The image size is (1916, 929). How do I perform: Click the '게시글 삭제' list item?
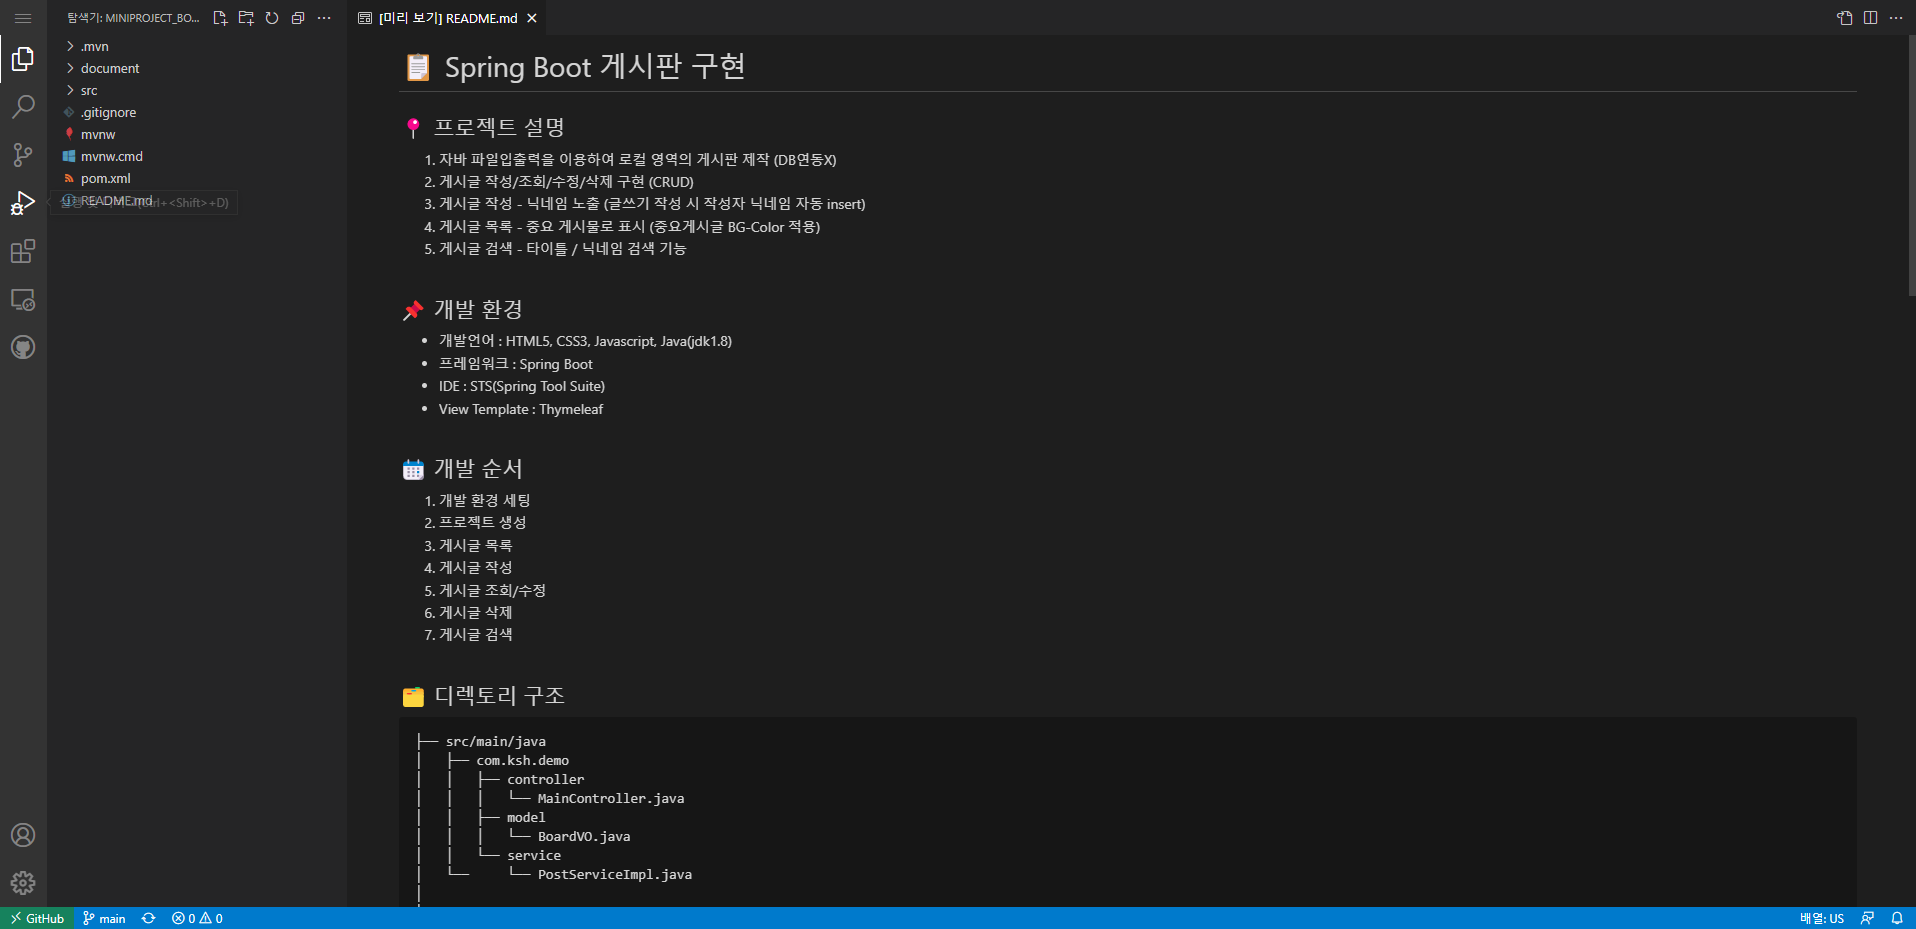(x=476, y=612)
